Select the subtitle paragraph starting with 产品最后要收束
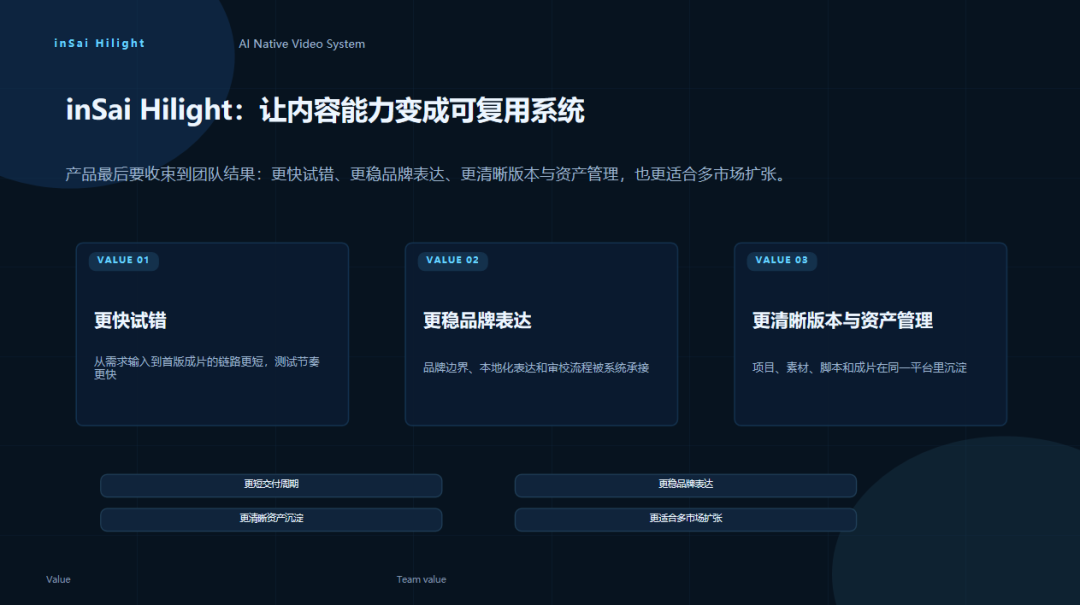 click(425, 174)
